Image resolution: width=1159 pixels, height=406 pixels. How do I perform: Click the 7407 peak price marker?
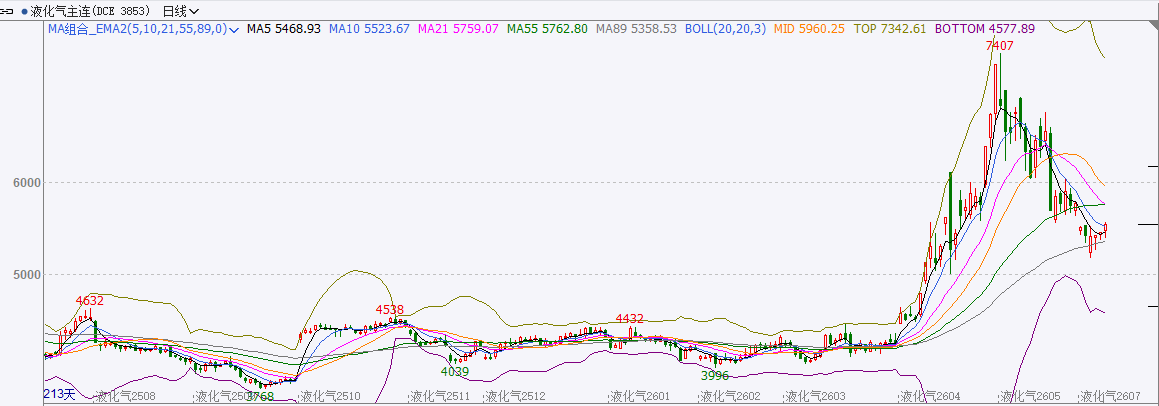point(999,46)
